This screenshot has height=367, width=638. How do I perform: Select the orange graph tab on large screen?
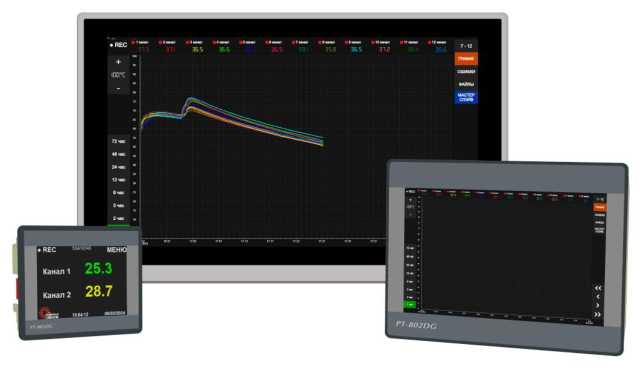pos(466,59)
